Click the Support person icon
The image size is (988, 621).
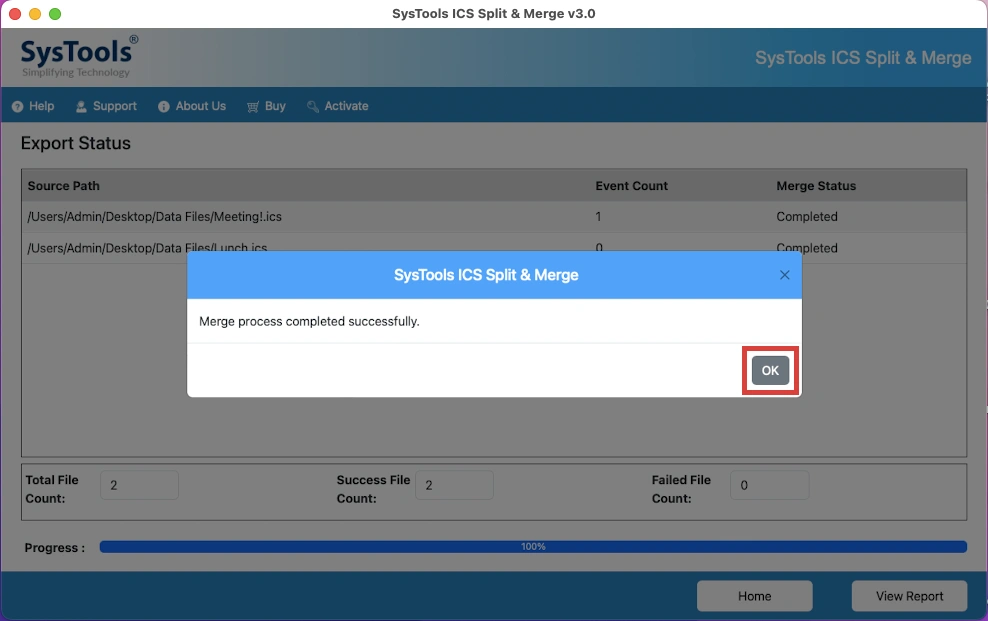tap(81, 106)
